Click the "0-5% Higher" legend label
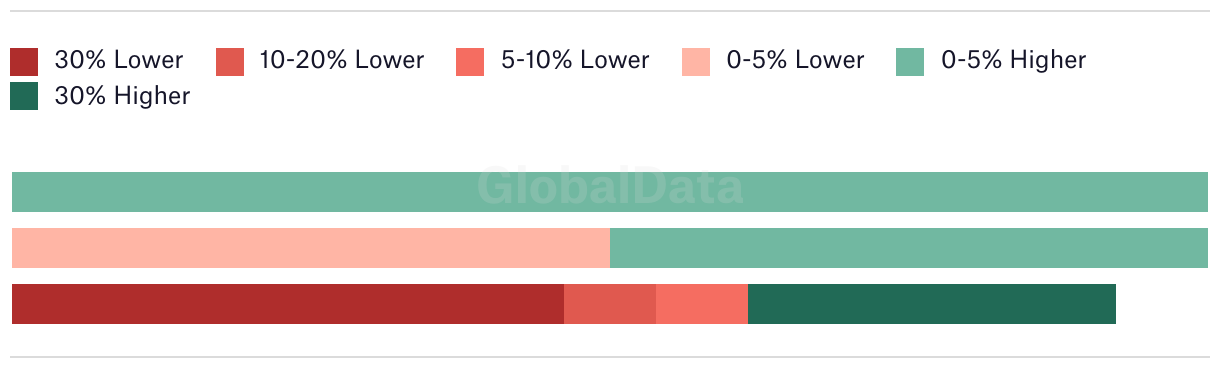 click(x=1014, y=60)
